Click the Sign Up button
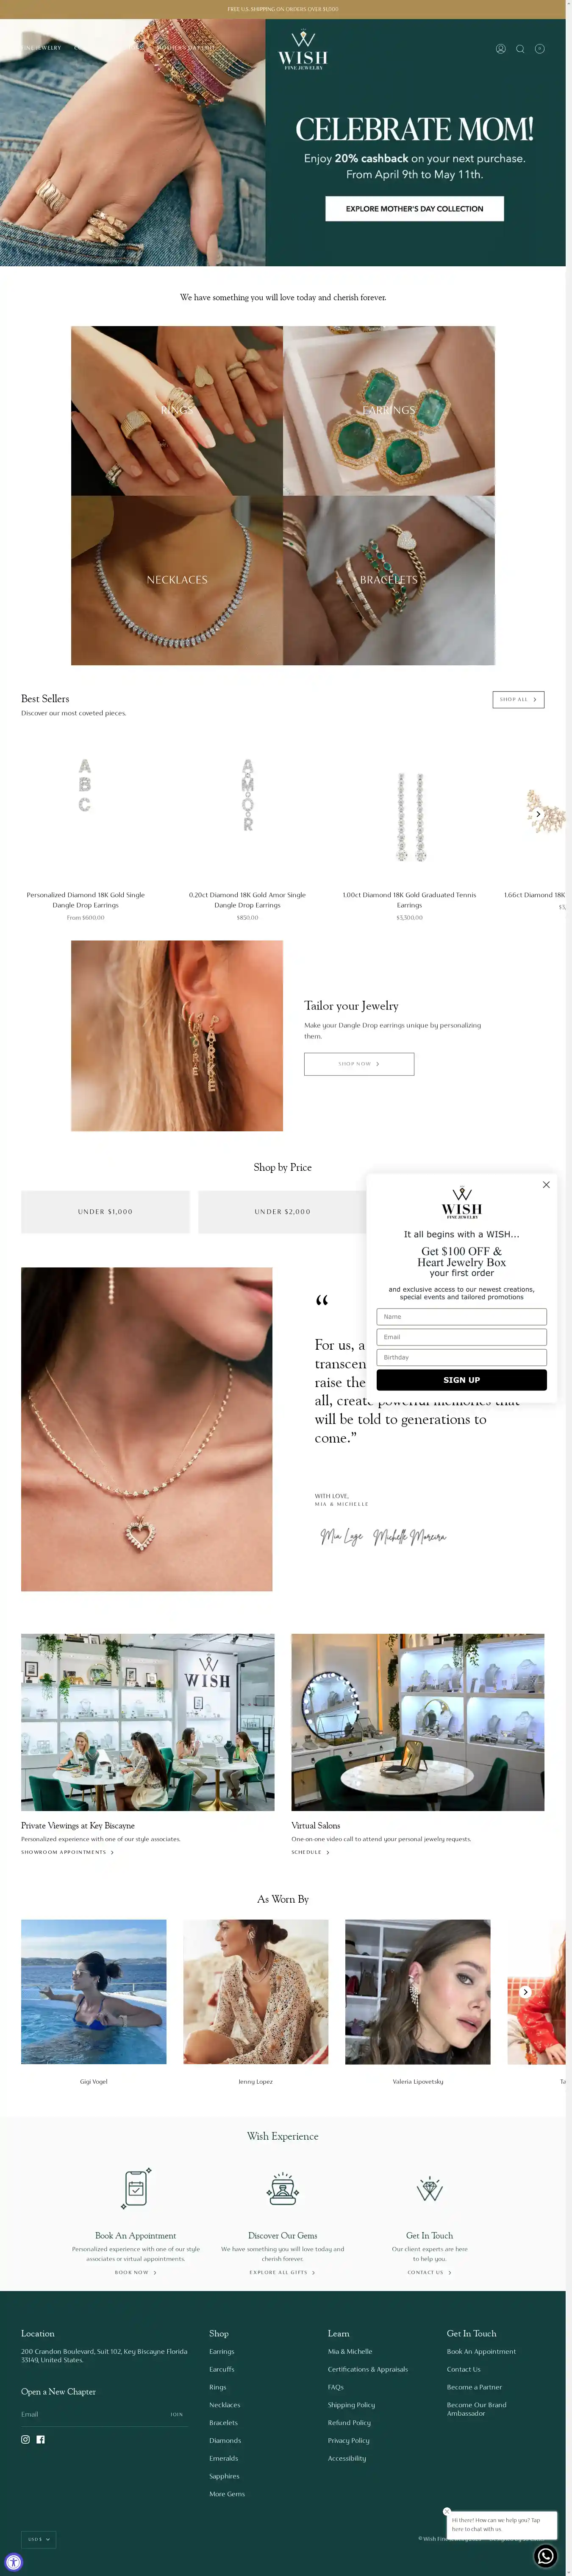This screenshot has height=2576, width=572. tap(461, 1379)
